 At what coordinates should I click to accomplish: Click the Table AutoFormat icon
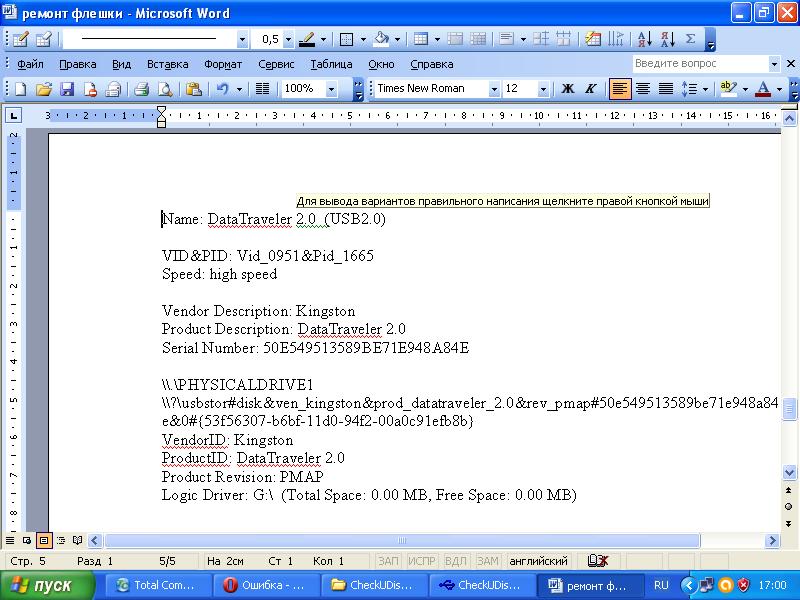593,39
